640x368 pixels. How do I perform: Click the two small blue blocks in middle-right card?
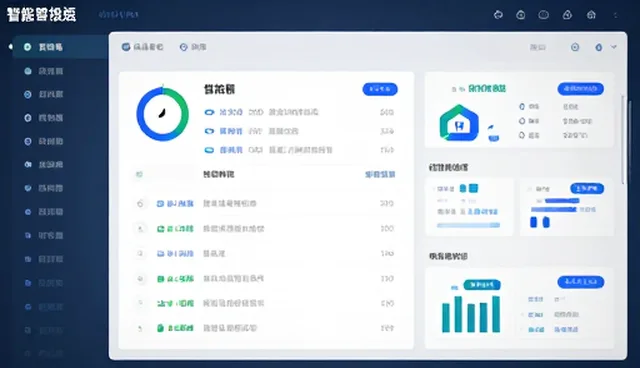tap(540, 222)
